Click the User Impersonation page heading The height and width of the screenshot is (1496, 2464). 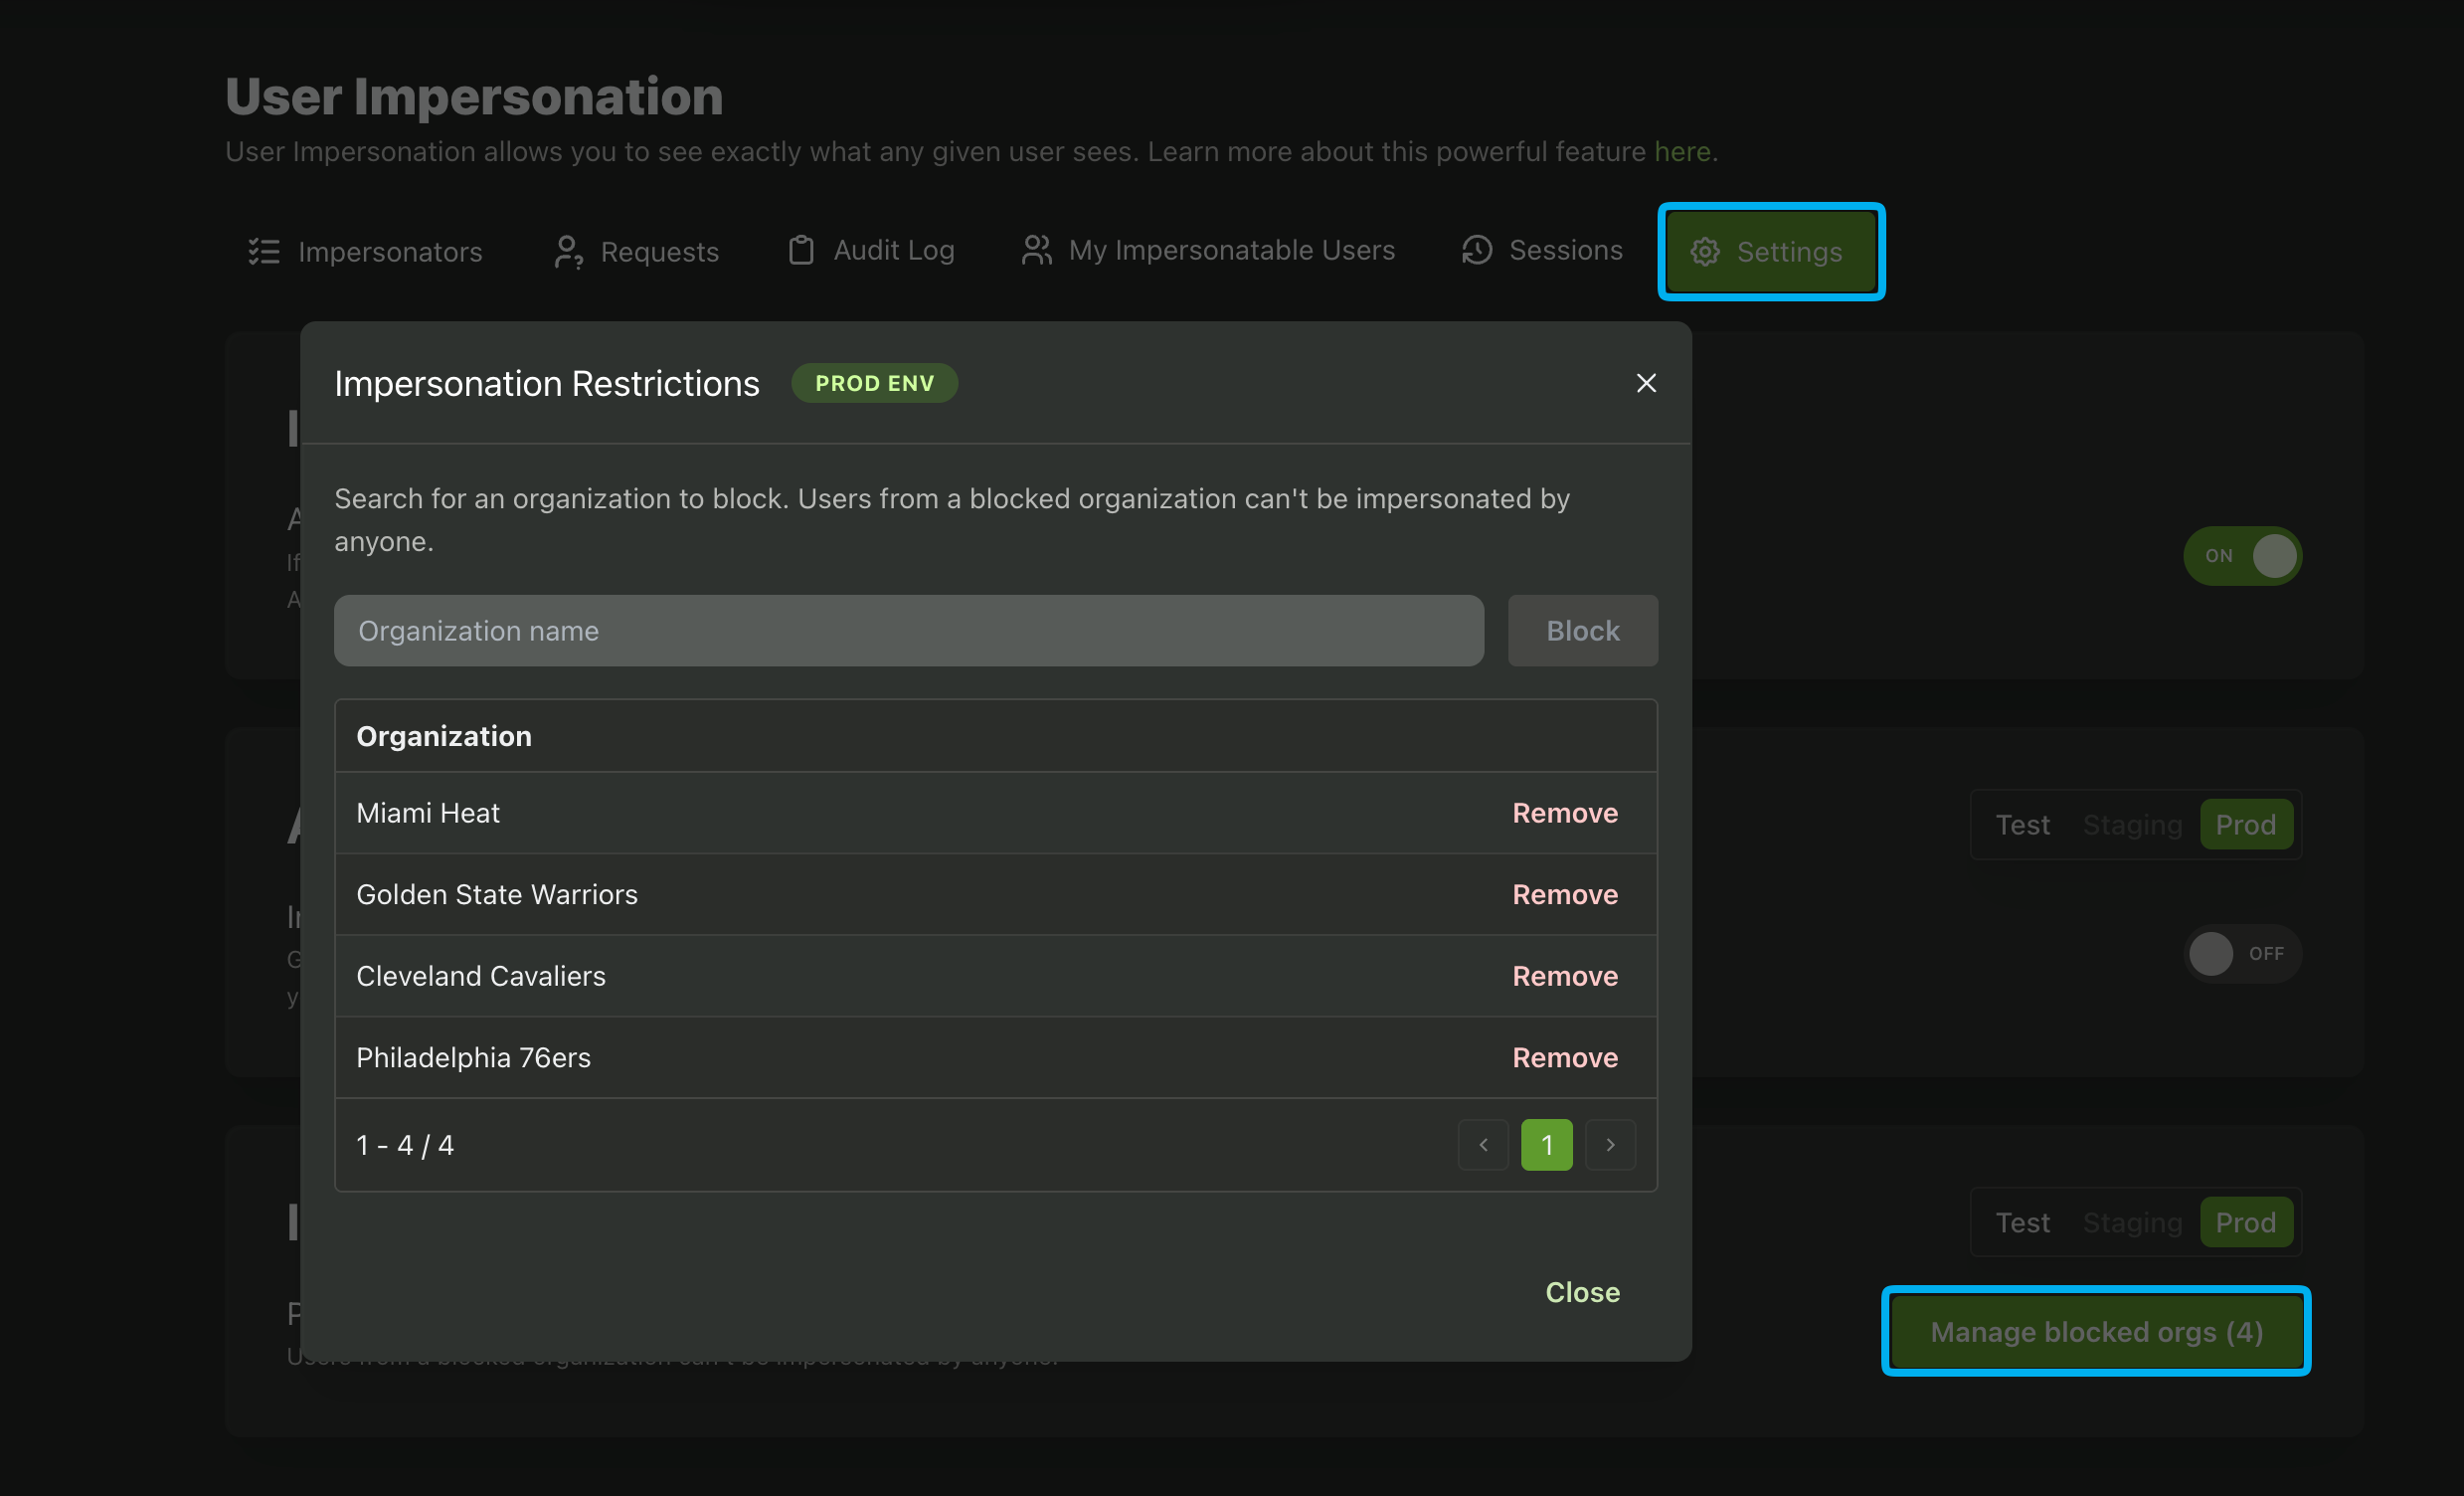pyautogui.click(x=474, y=97)
